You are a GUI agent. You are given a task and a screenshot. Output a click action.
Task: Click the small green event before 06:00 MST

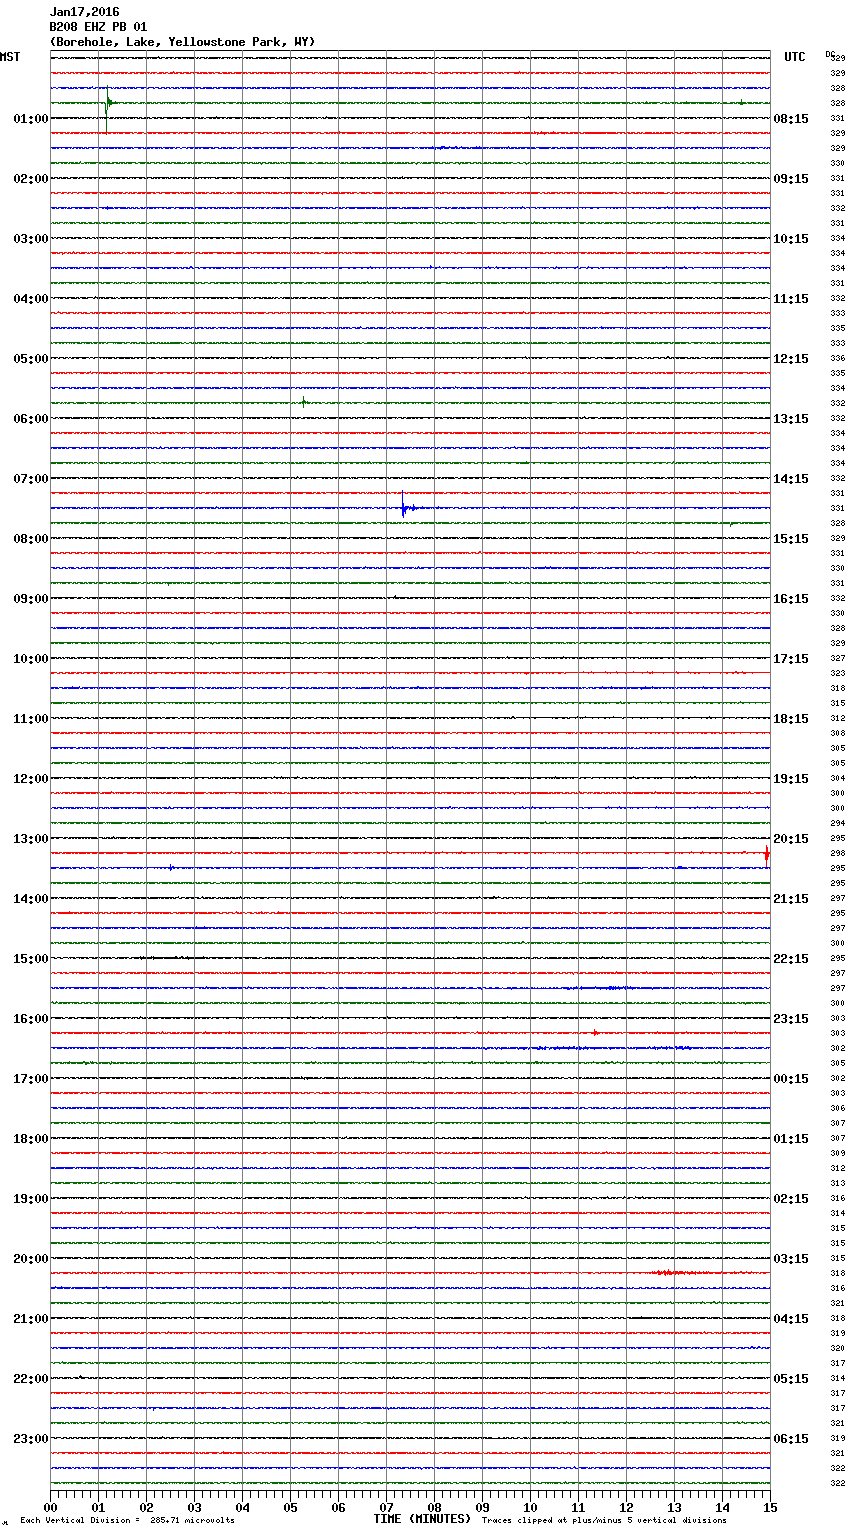[x=304, y=402]
